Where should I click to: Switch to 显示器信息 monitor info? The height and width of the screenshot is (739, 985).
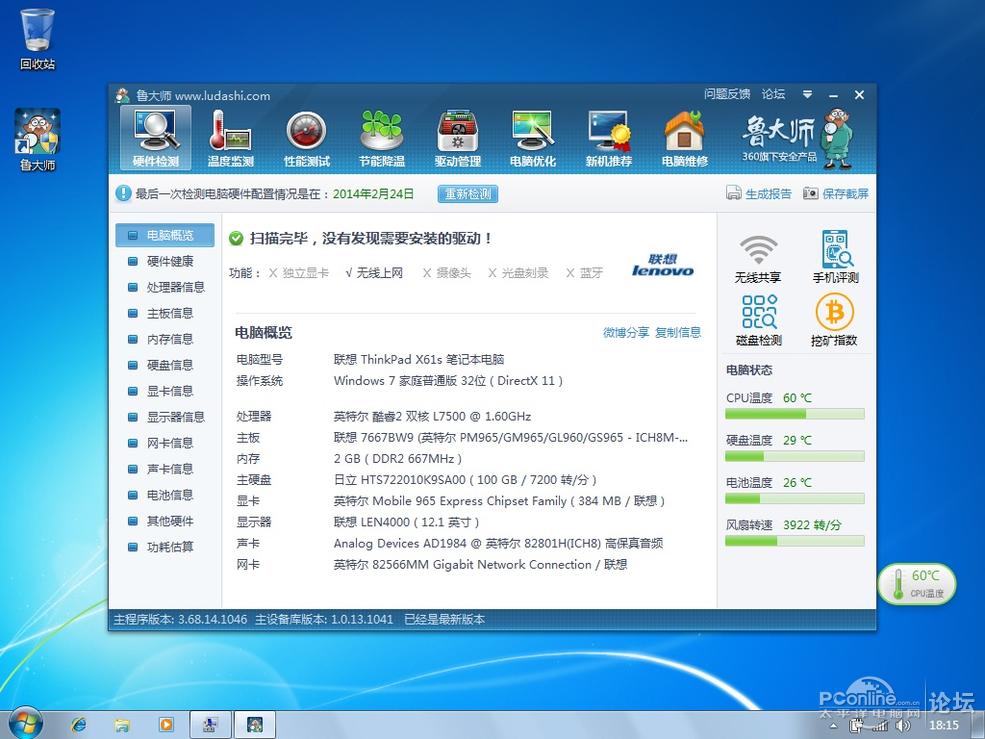pyautogui.click(x=165, y=417)
